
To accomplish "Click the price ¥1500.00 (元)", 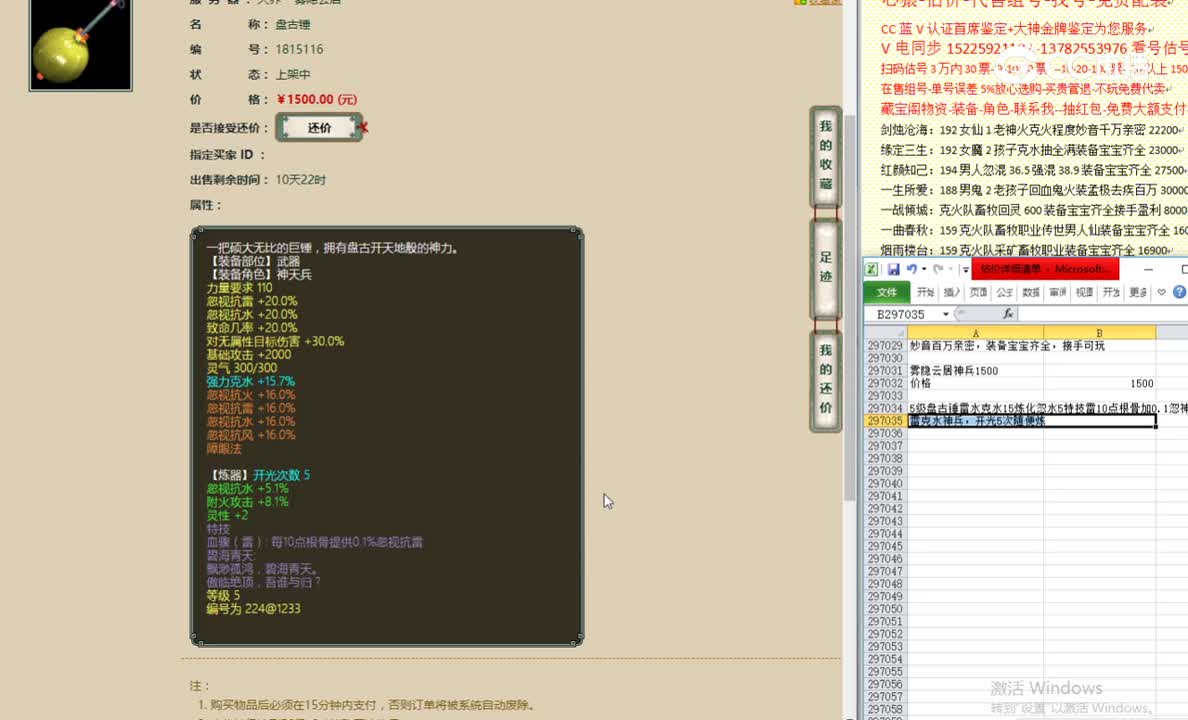I will (317, 99).
